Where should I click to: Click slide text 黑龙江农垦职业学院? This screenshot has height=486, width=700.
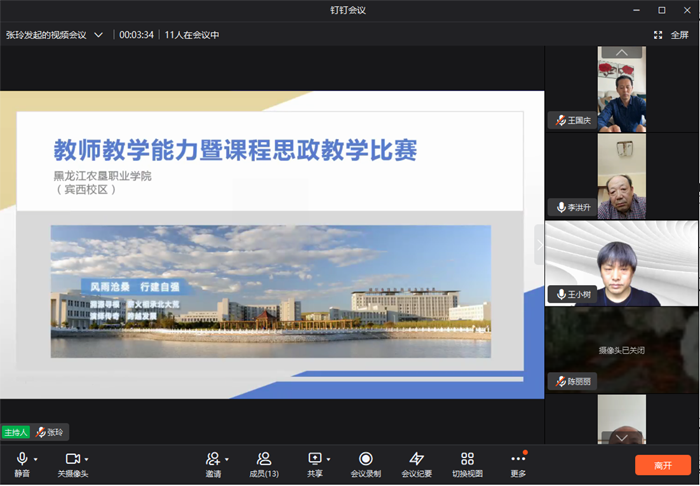click(x=103, y=176)
